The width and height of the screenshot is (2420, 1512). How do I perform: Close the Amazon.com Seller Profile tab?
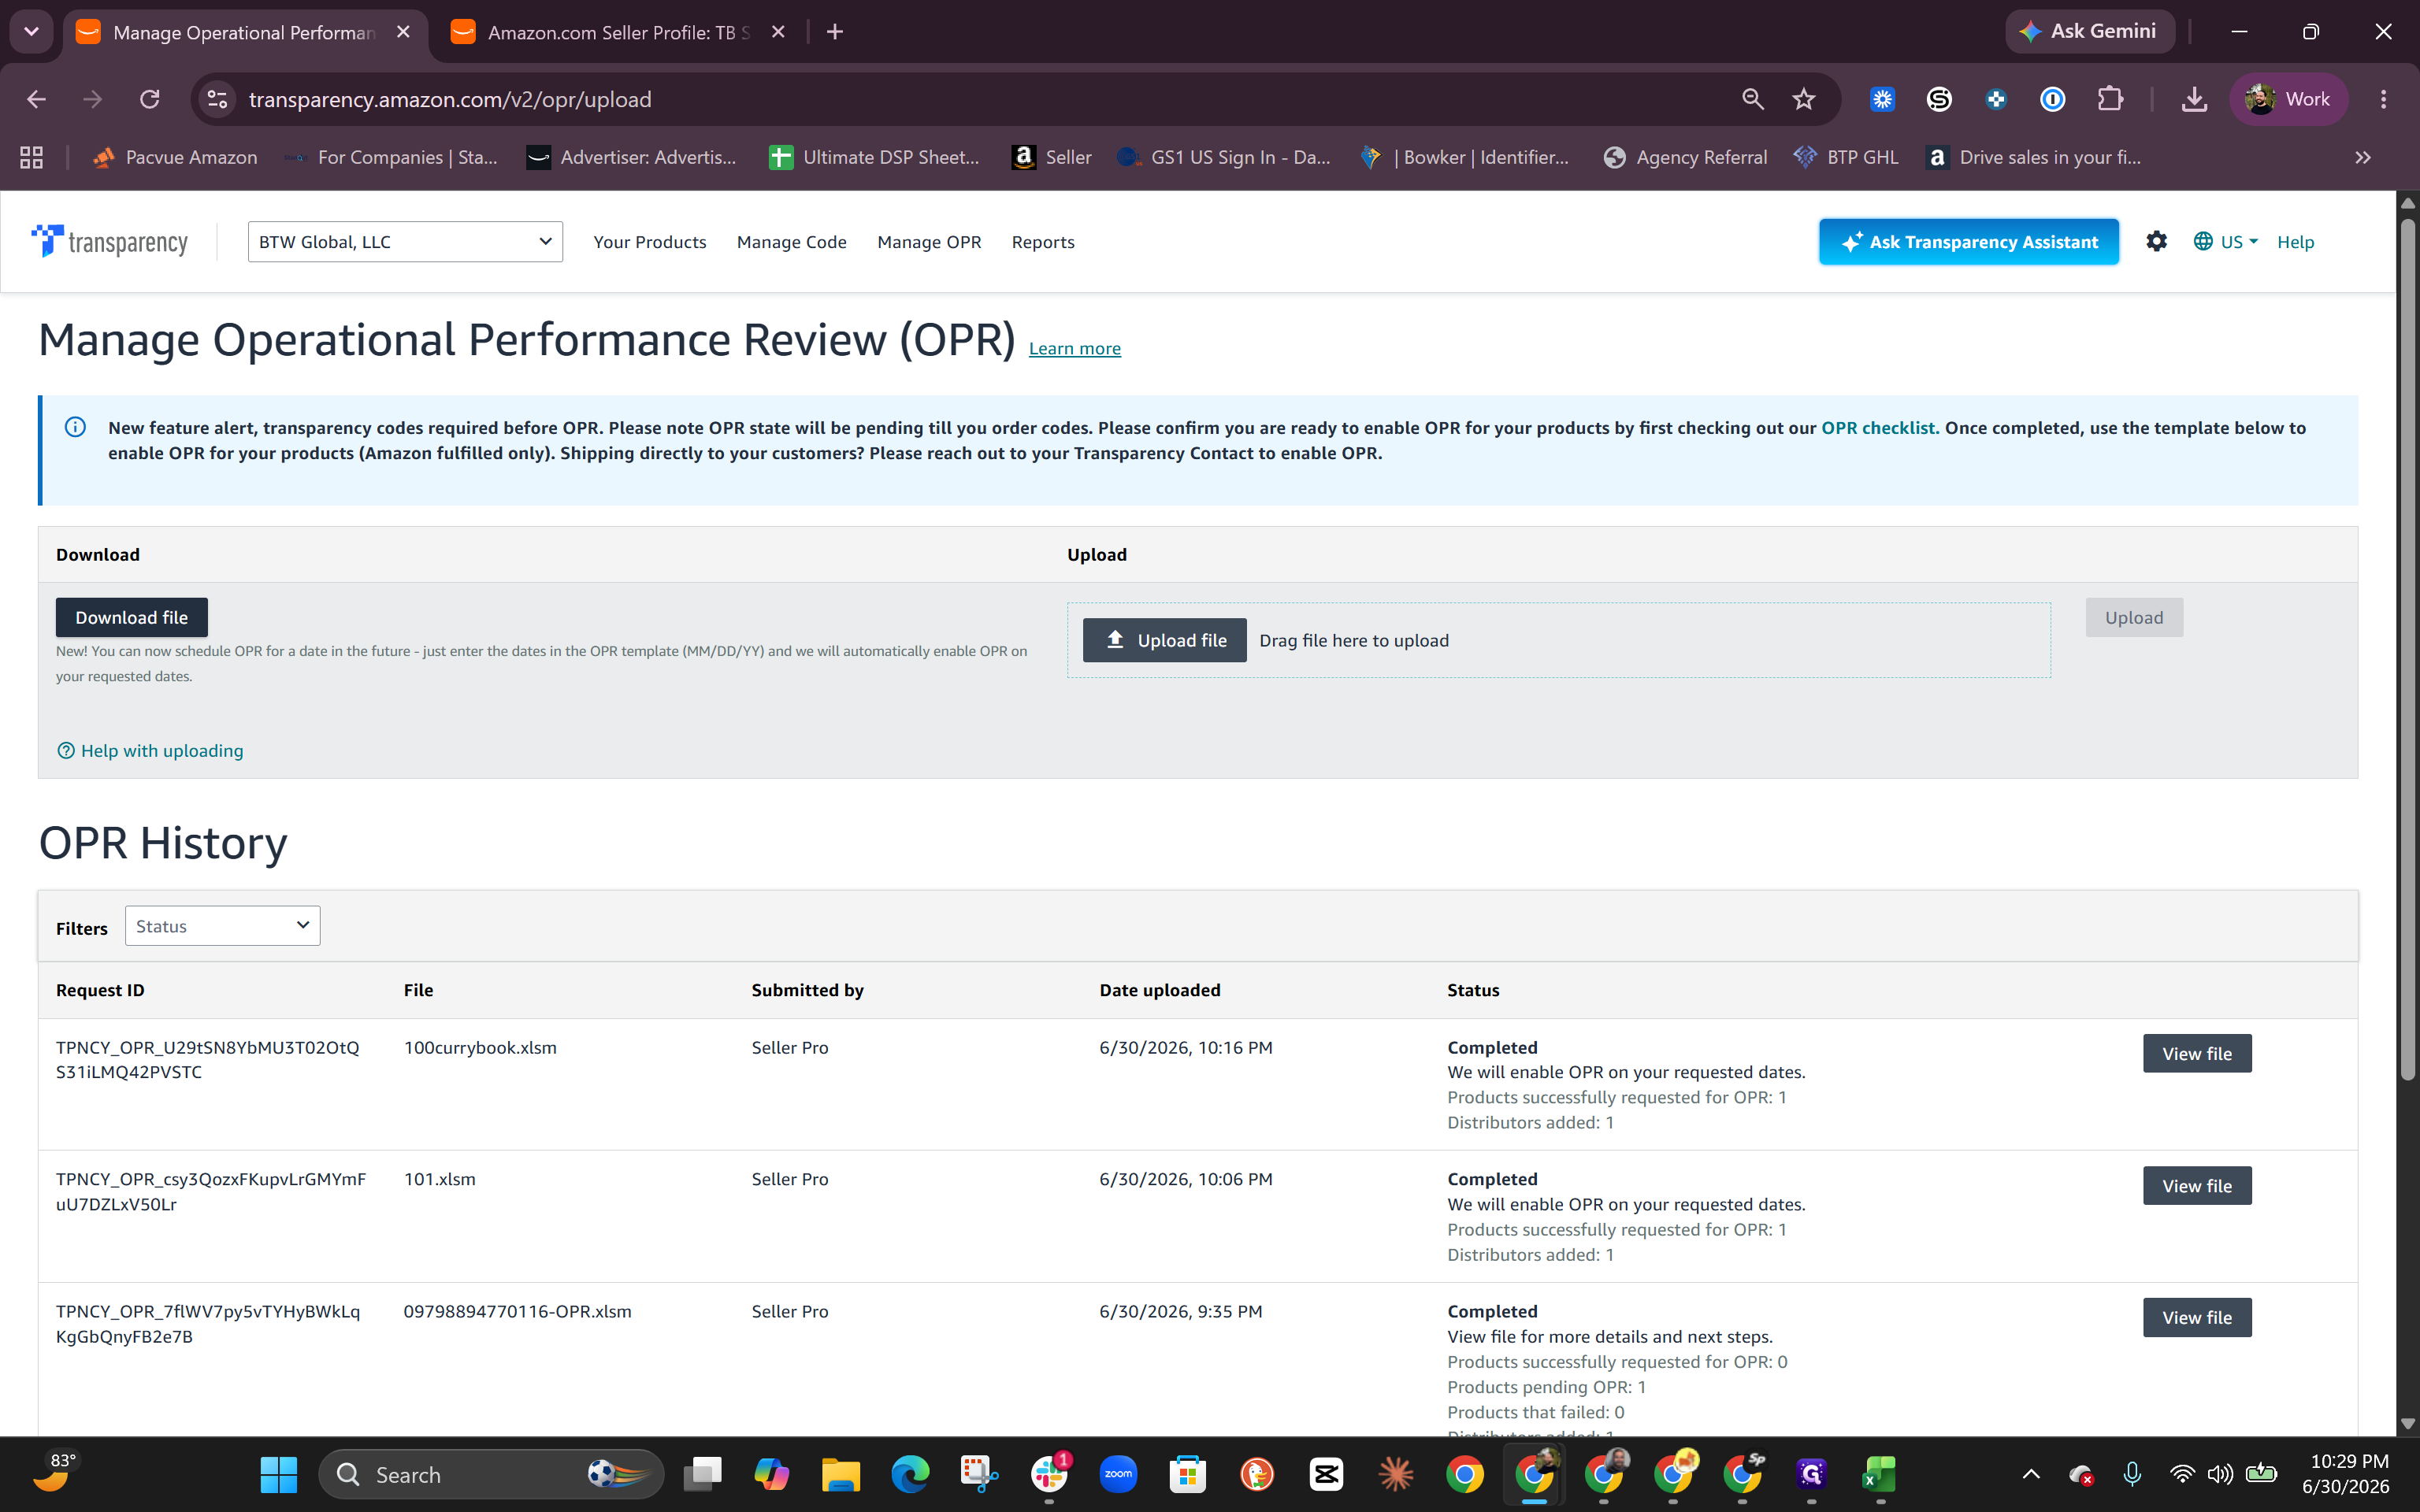[778, 32]
